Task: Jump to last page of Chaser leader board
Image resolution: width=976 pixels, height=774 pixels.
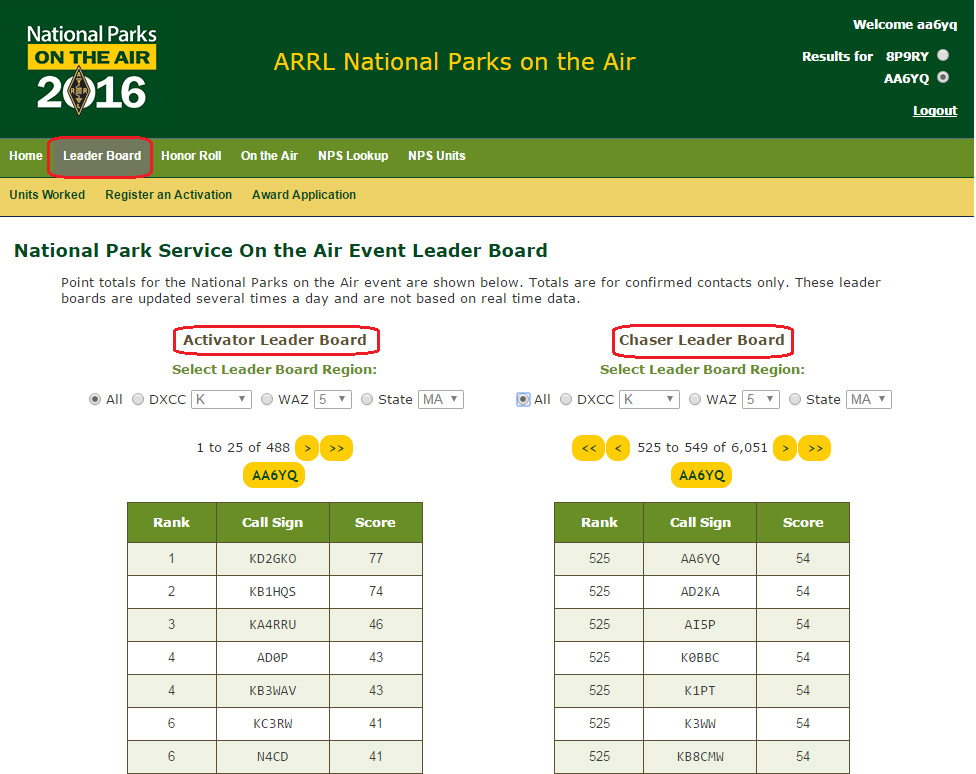Action: [815, 448]
